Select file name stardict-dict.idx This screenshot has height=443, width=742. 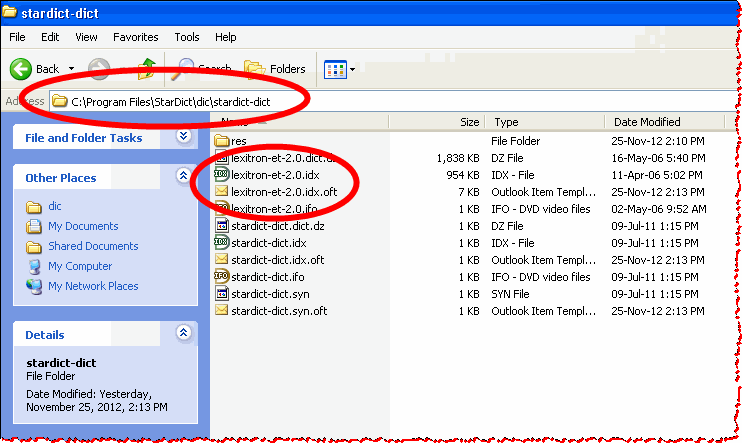(x=269, y=243)
